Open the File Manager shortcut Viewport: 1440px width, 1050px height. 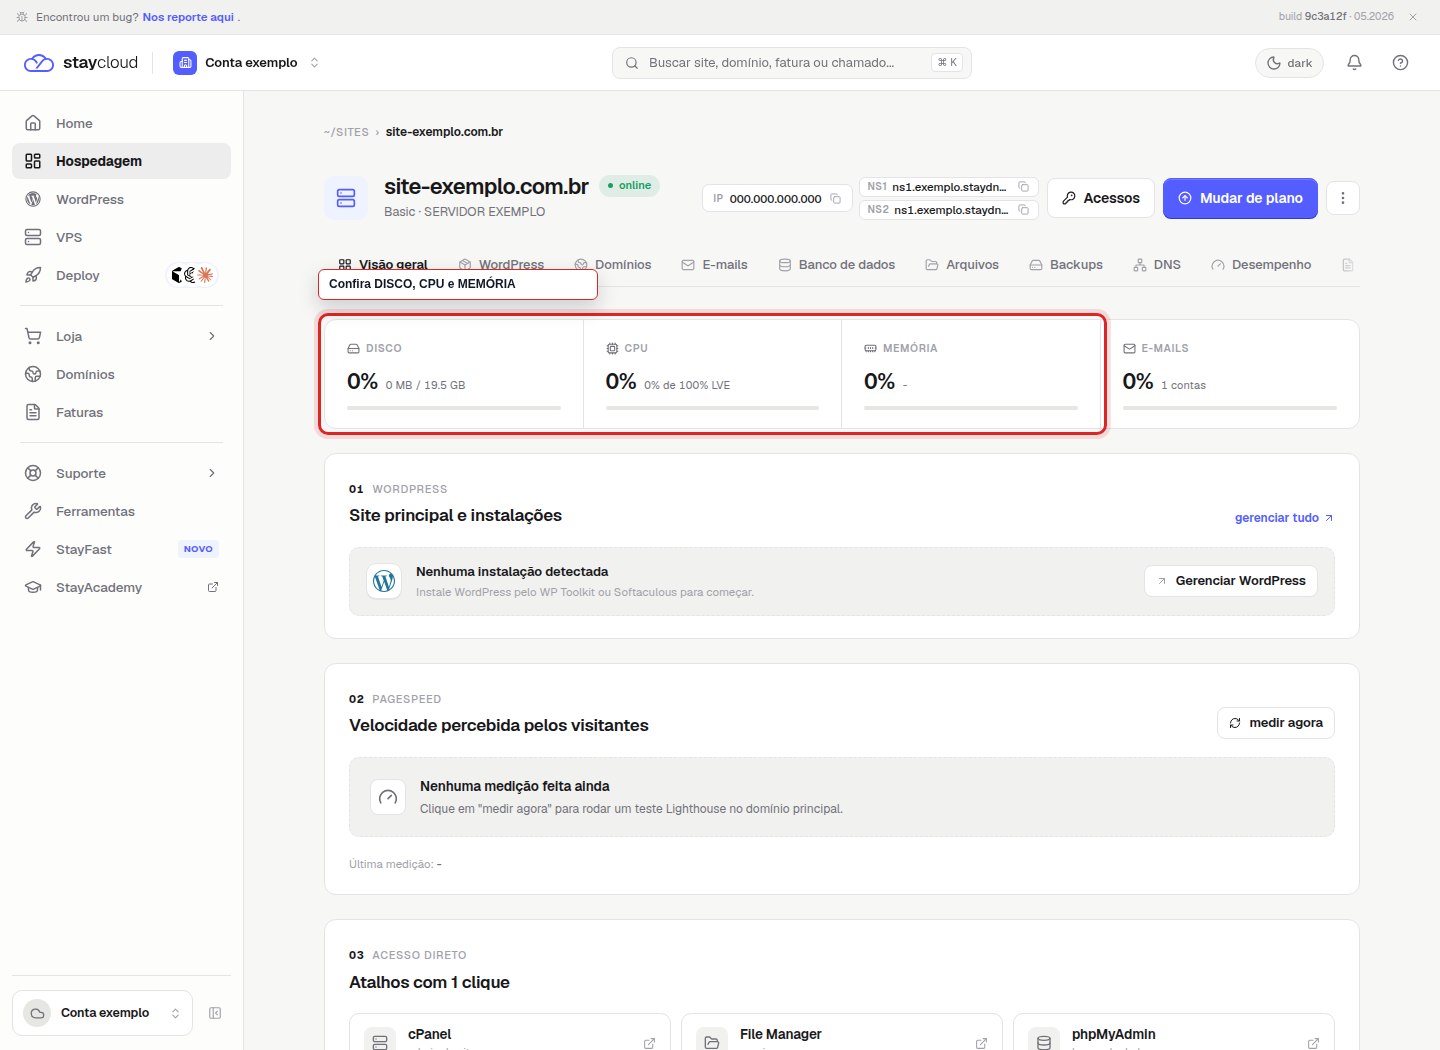842,1033
